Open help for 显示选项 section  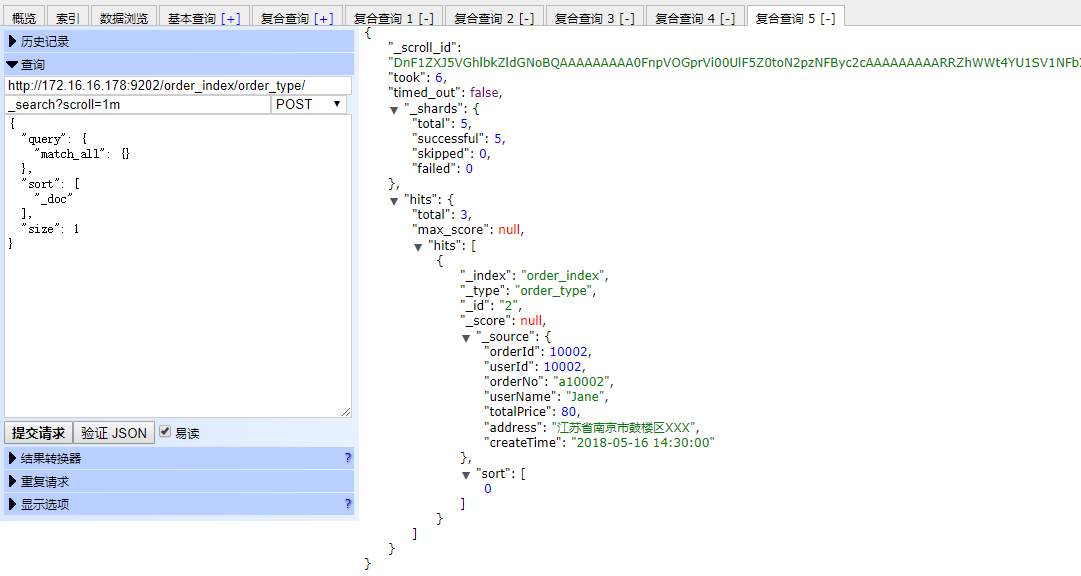[347, 504]
